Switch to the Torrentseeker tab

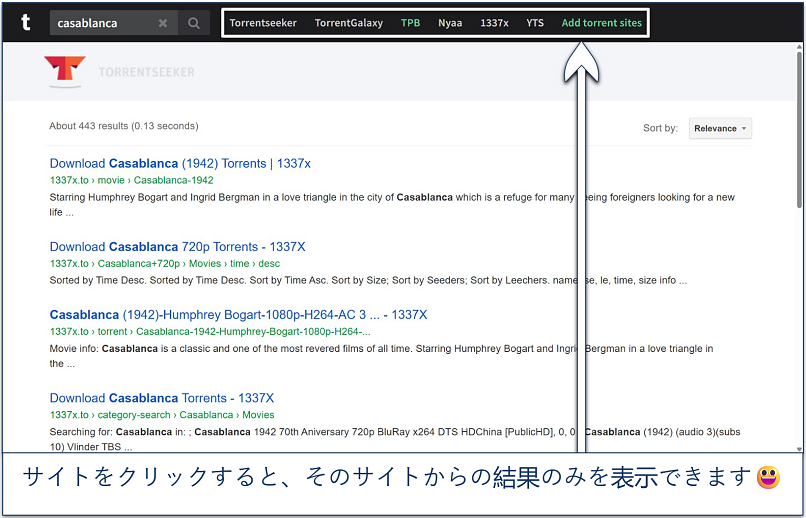[263, 23]
